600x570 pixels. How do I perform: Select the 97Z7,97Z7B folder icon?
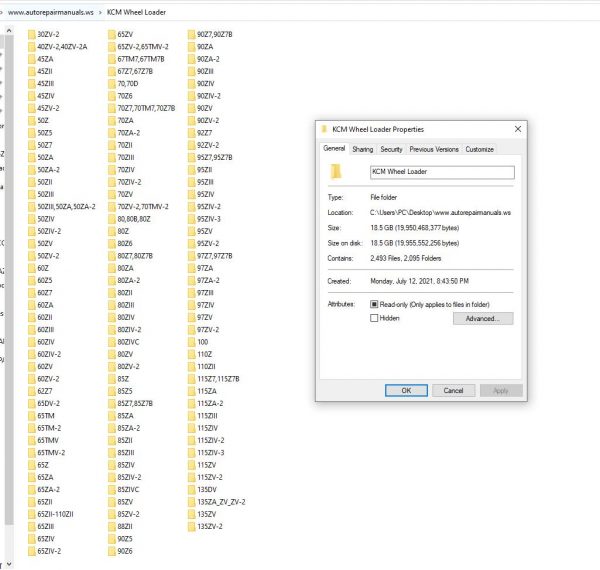[x=191, y=256]
